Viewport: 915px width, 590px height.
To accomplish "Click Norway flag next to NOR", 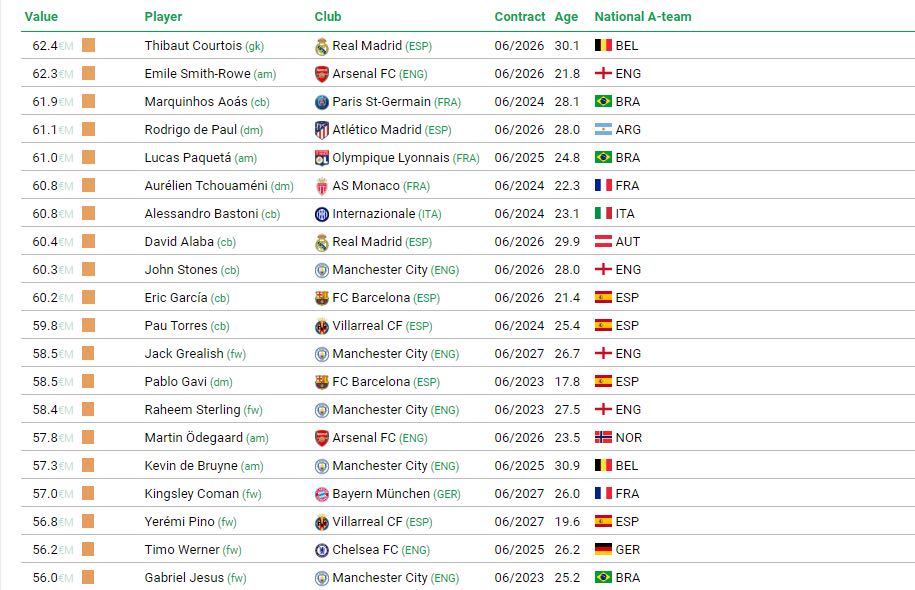I will (x=603, y=437).
